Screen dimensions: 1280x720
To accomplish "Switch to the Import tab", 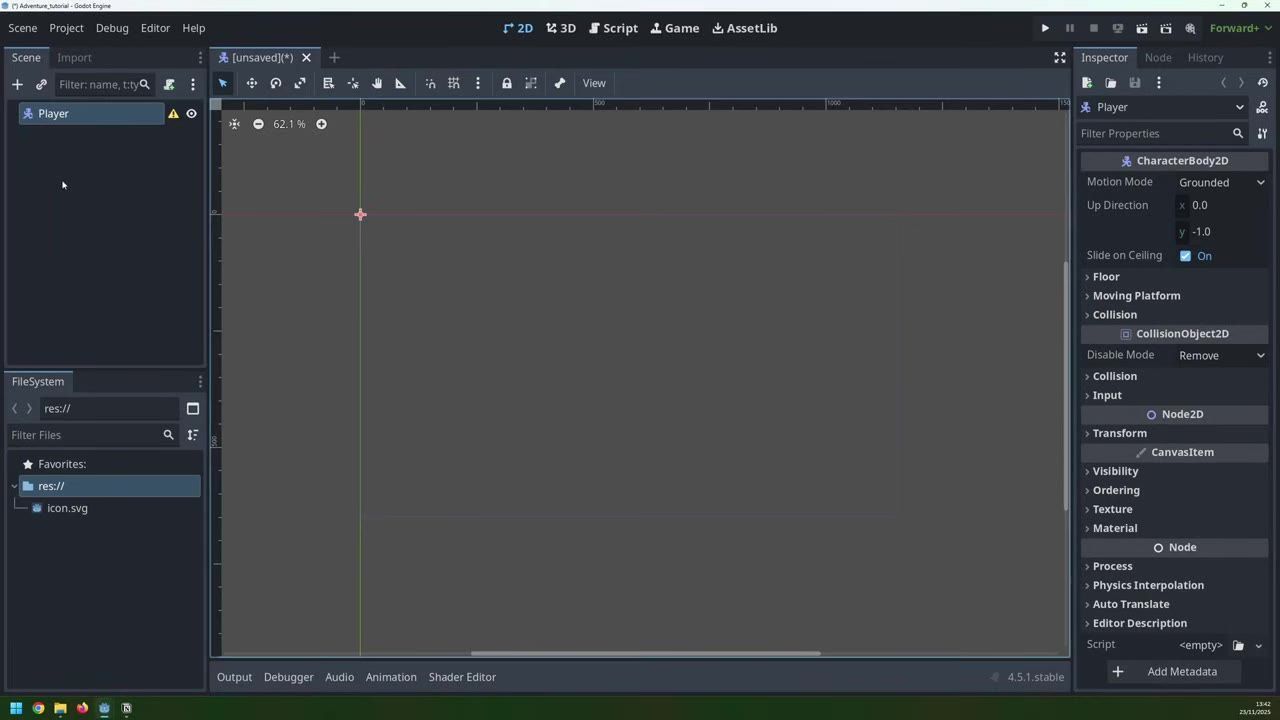I will (x=74, y=58).
